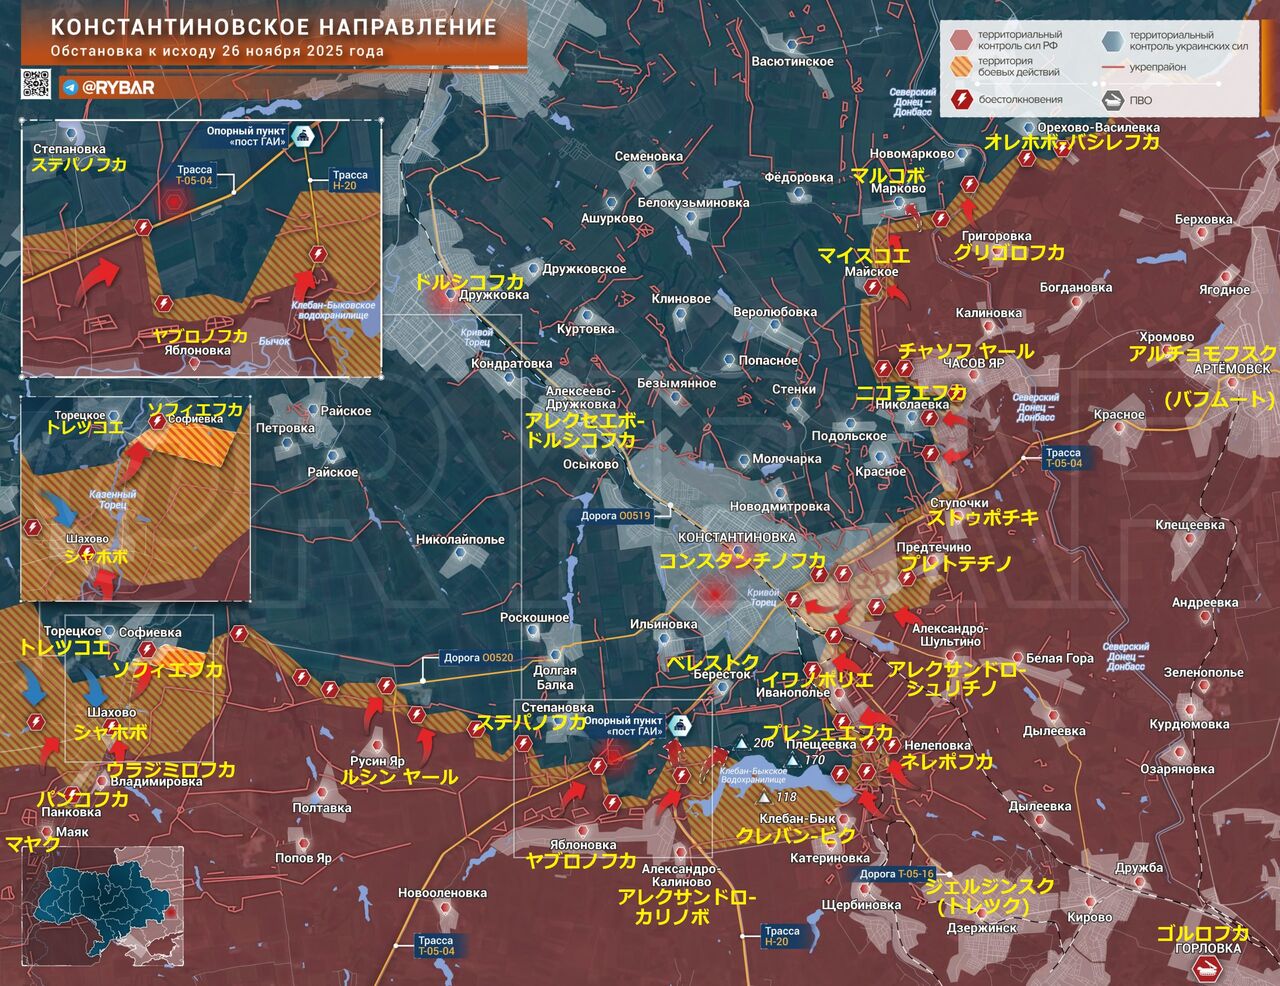This screenshot has height=986, width=1280.
Task: Click the Дзержинск town label
Action: (x=982, y=928)
